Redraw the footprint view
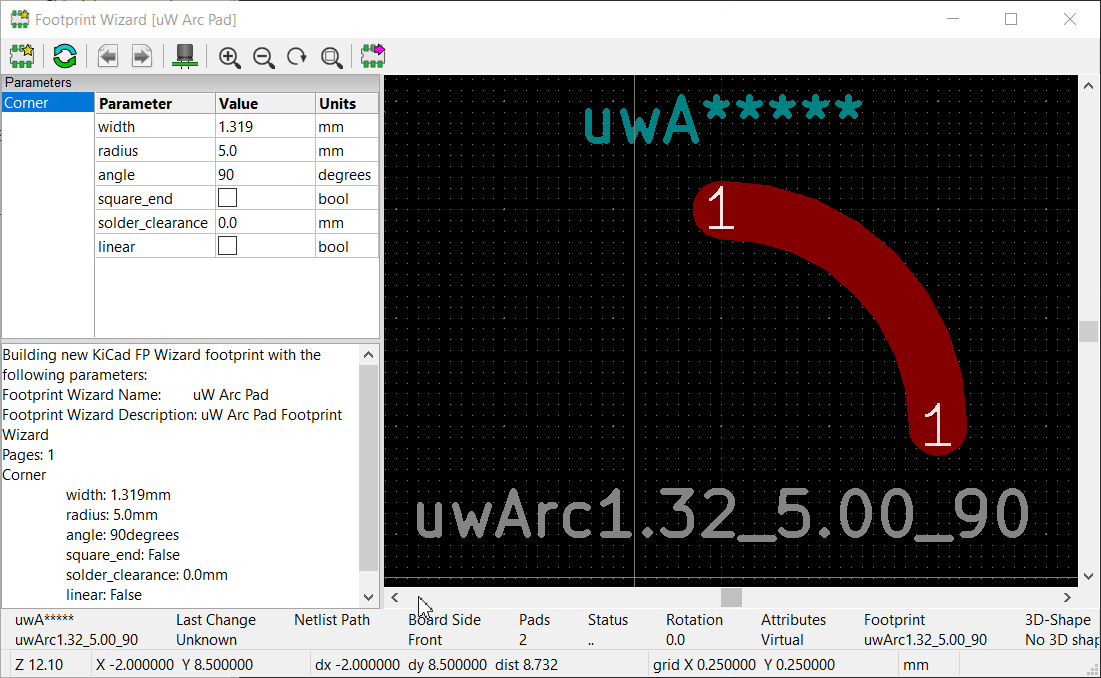 click(297, 57)
